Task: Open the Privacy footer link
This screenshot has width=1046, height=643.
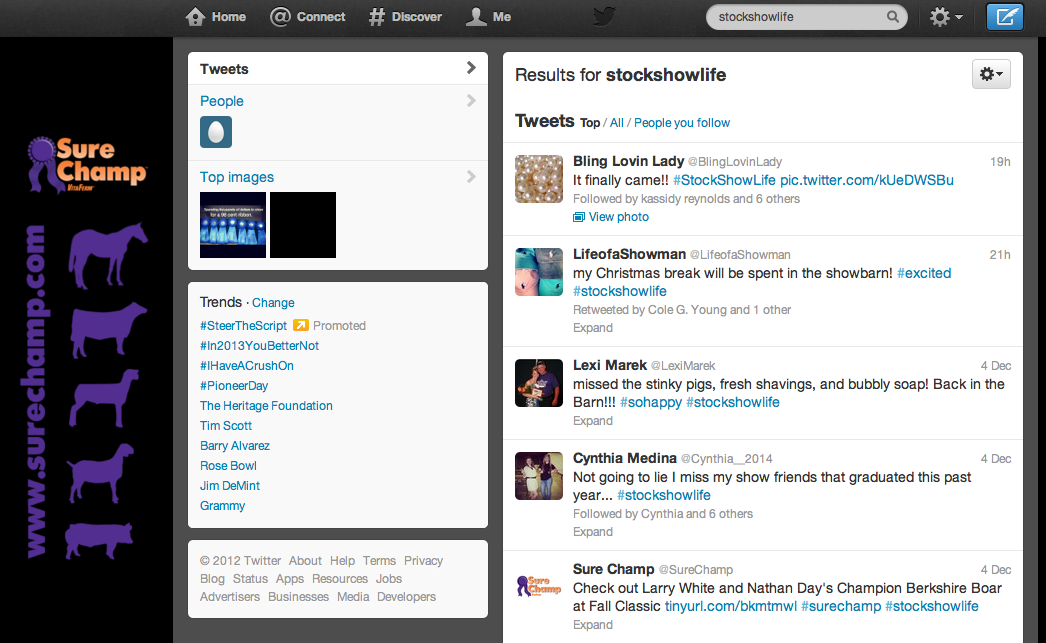Action: point(423,561)
